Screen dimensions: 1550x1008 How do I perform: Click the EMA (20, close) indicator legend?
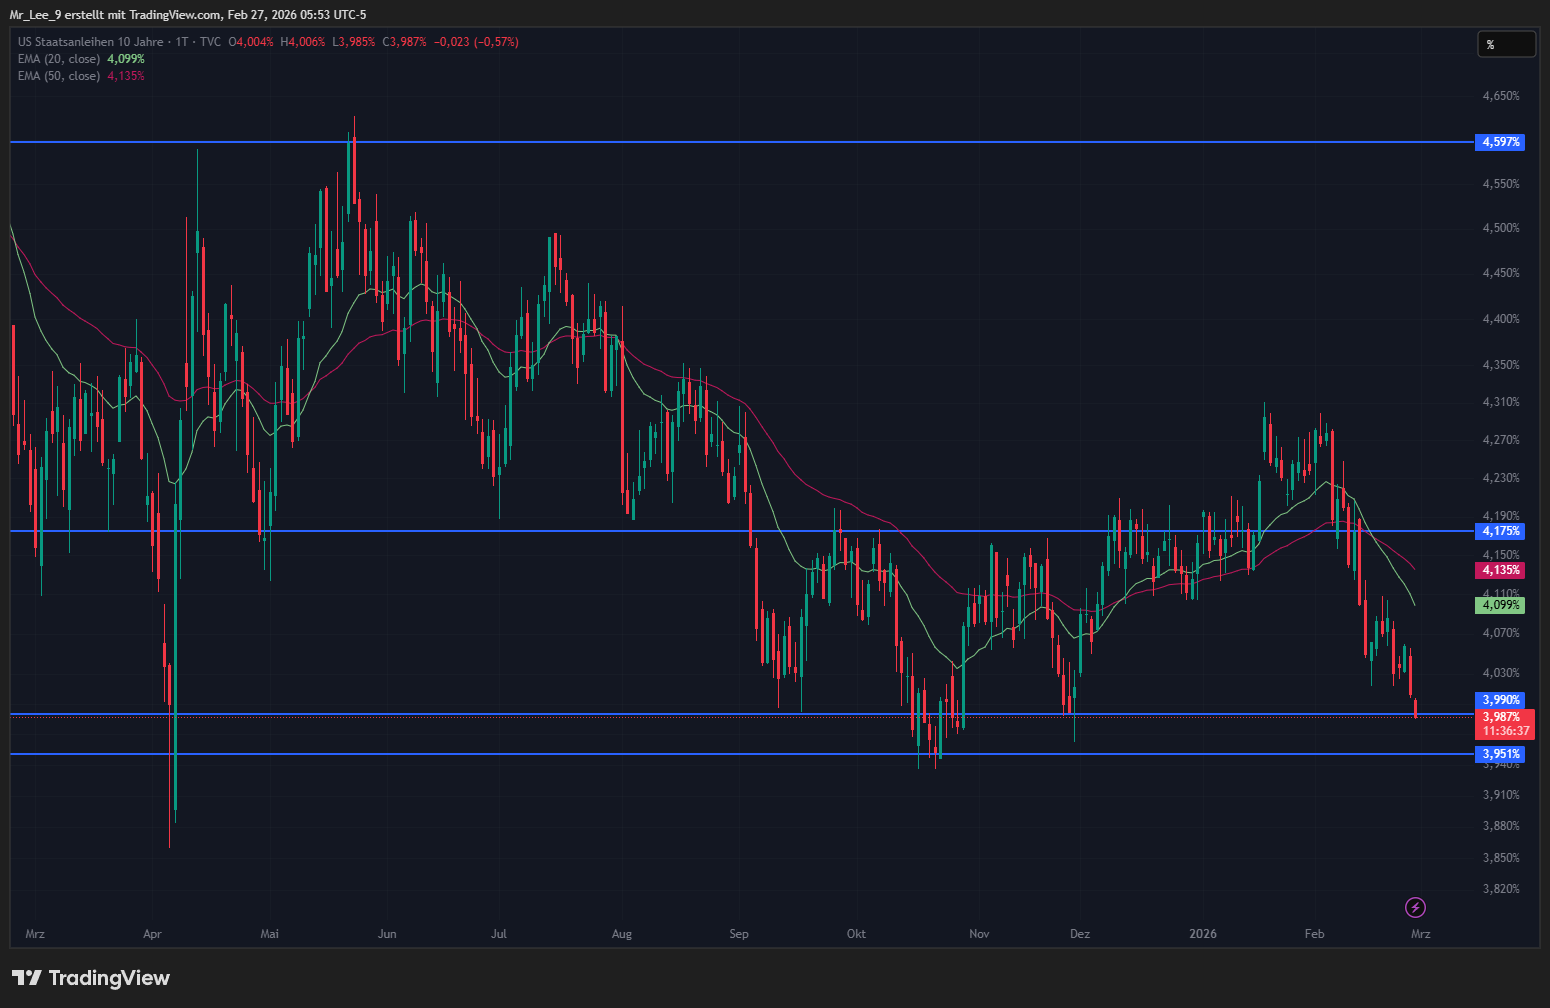click(59, 59)
